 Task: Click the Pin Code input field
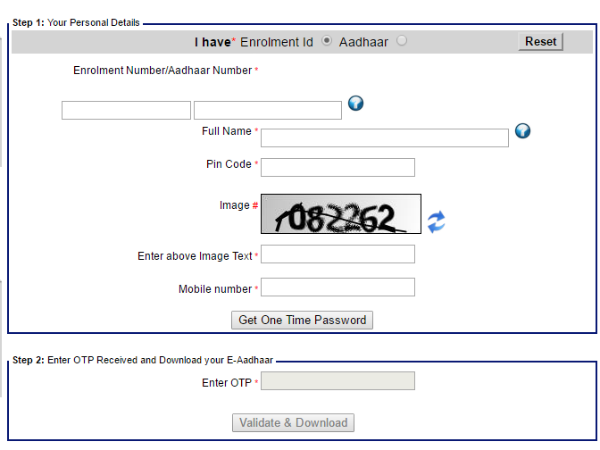pos(337,167)
